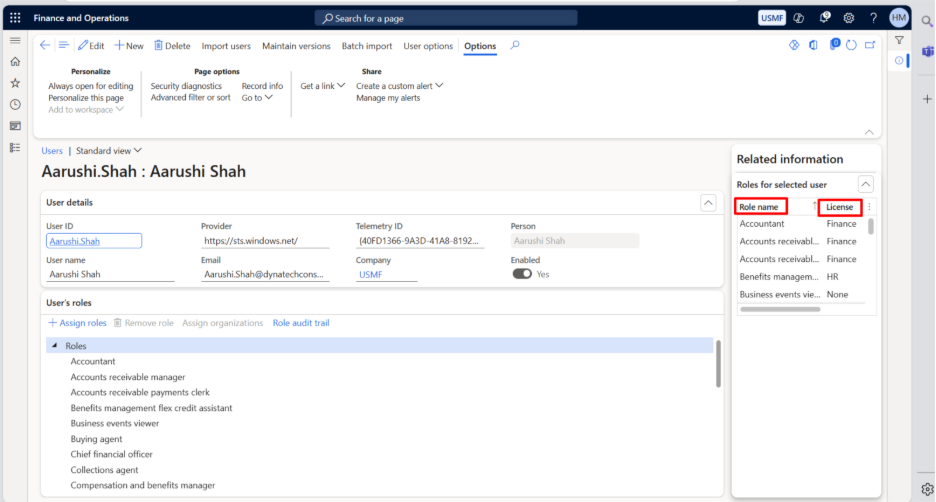936x502 pixels.
Task: Select Chief financial officer role
Action: point(112,454)
